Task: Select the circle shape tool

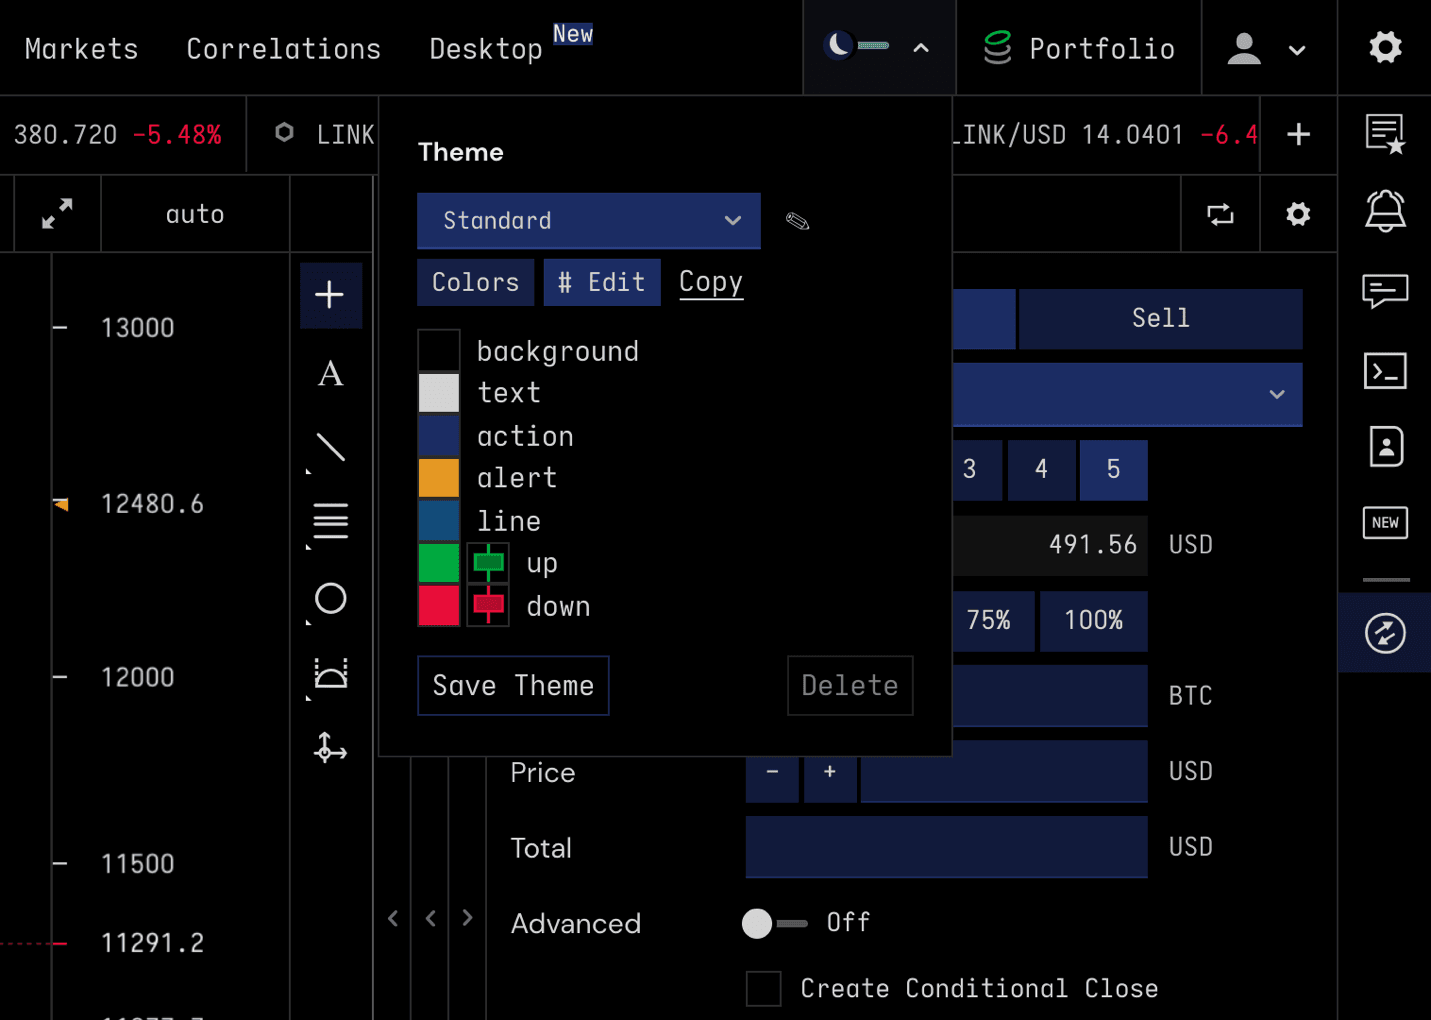Action: 330,598
